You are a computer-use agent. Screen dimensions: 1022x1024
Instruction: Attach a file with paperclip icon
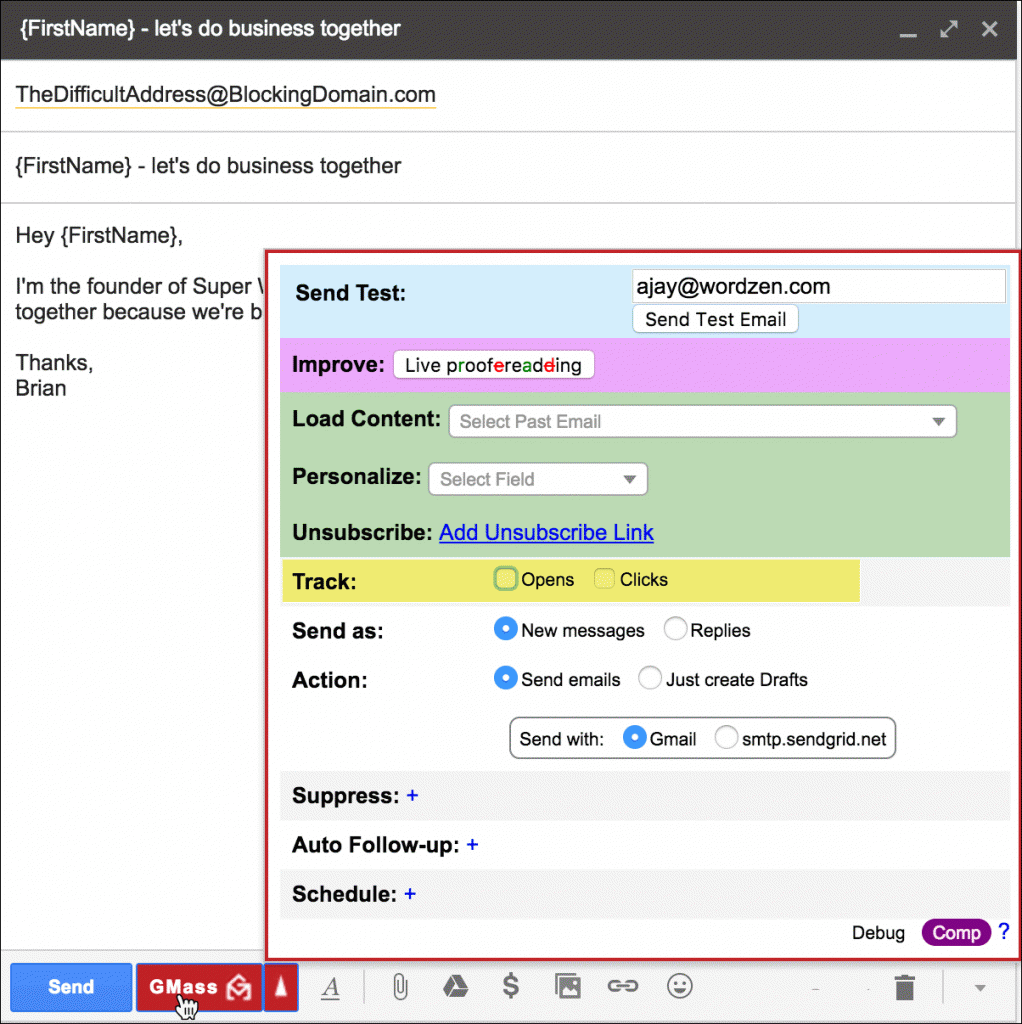(x=399, y=987)
